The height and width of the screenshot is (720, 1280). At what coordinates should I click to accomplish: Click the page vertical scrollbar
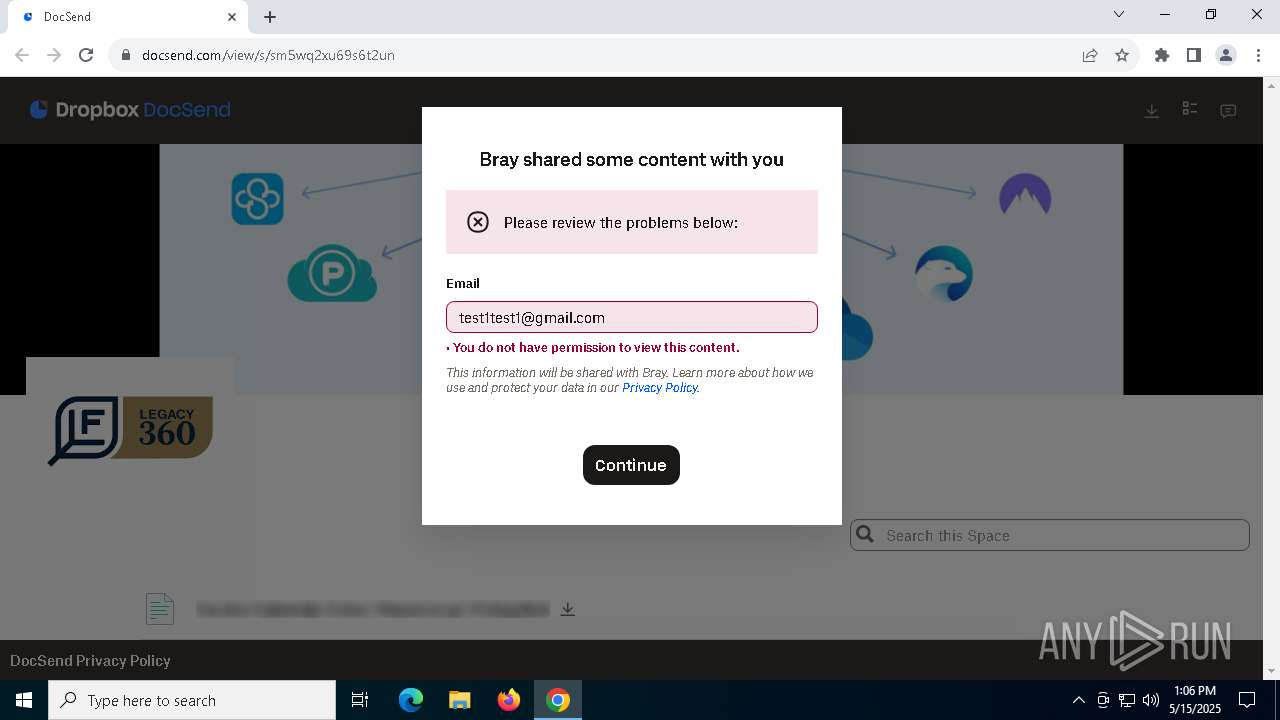(x=1271, y=378)
